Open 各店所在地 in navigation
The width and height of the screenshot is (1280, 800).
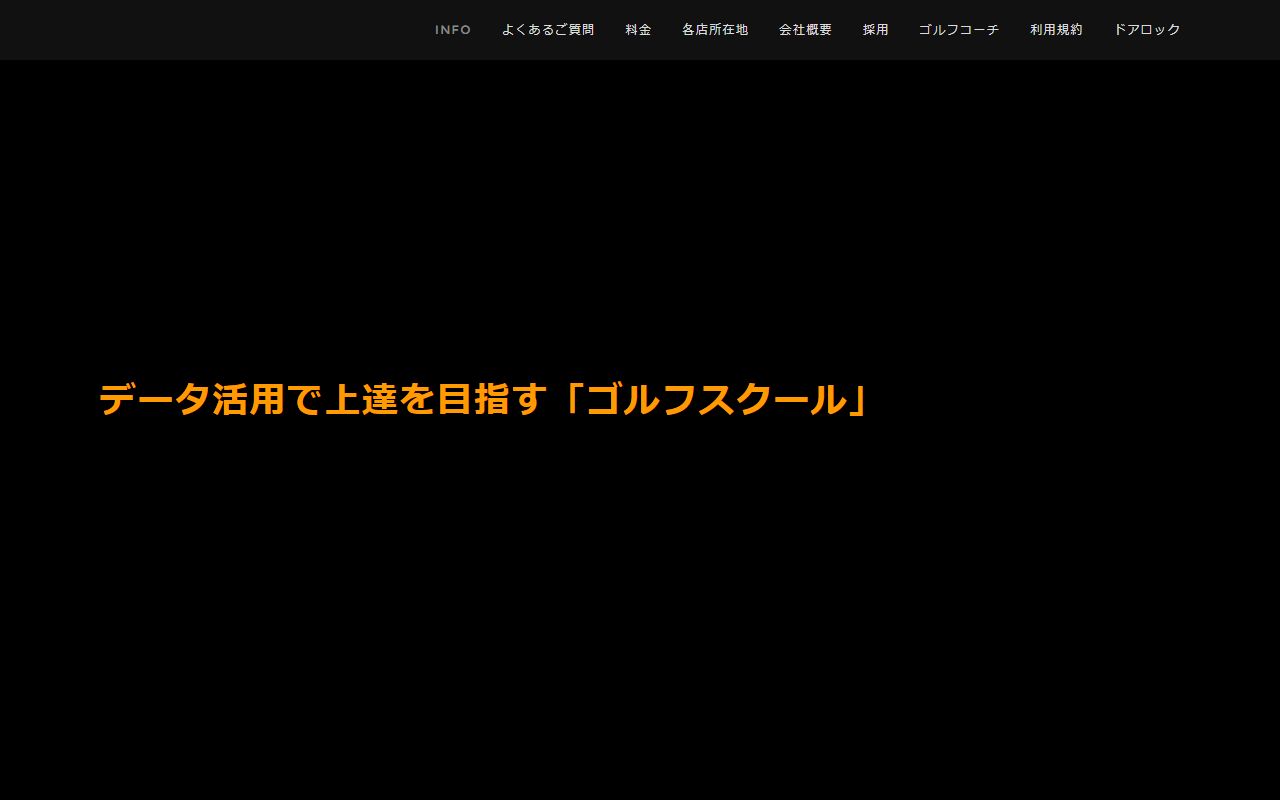pyautogui.click(x=715, y=30)
